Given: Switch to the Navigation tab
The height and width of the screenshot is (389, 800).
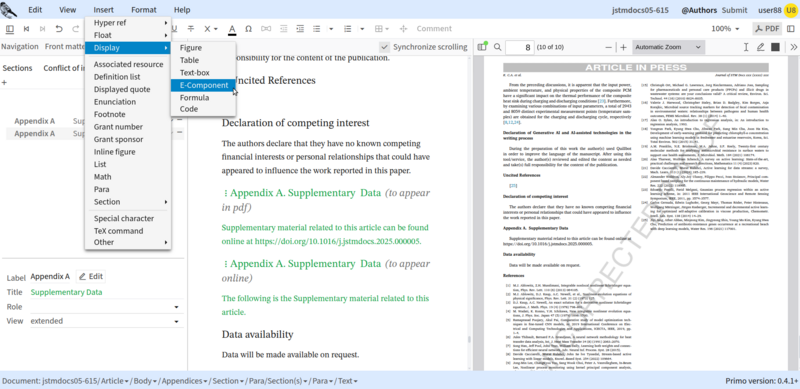Looking at the screenshot, I should pos(19,46).
